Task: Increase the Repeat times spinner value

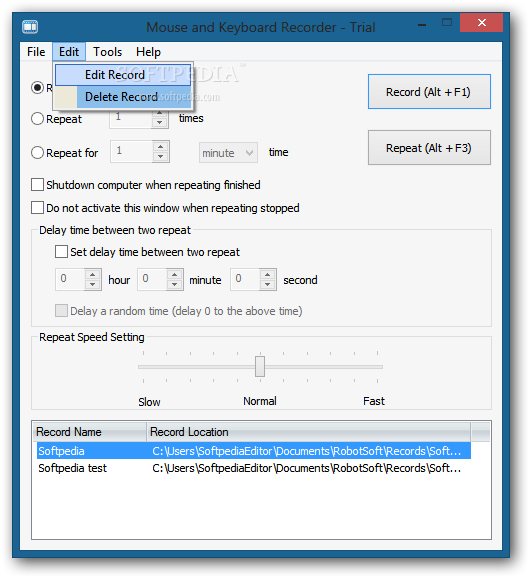Action: [x=160, y=113]
